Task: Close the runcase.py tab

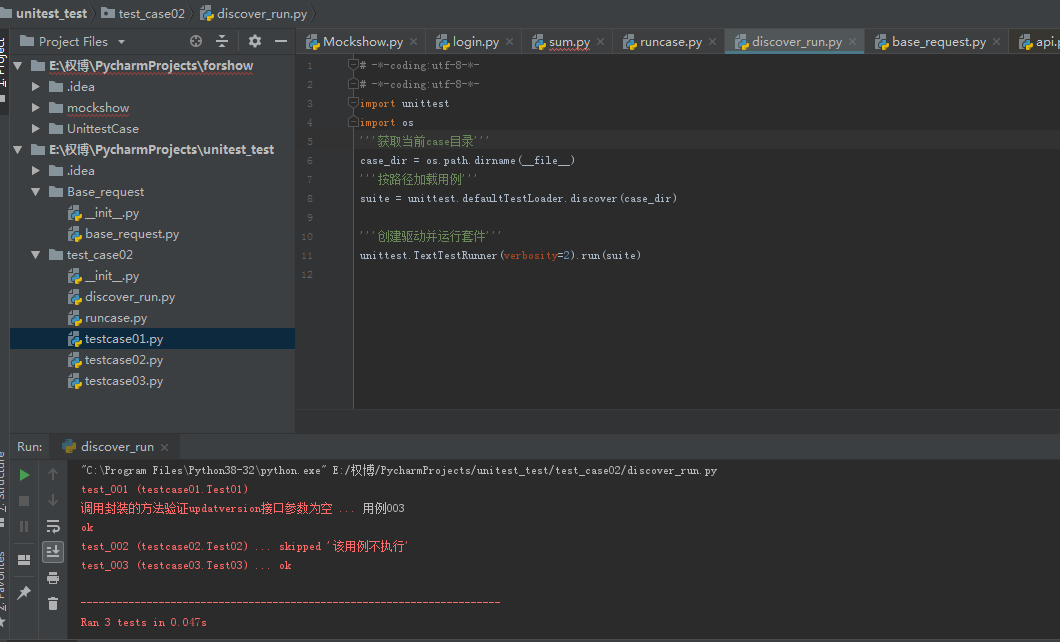Action: (x=713, y=42)
